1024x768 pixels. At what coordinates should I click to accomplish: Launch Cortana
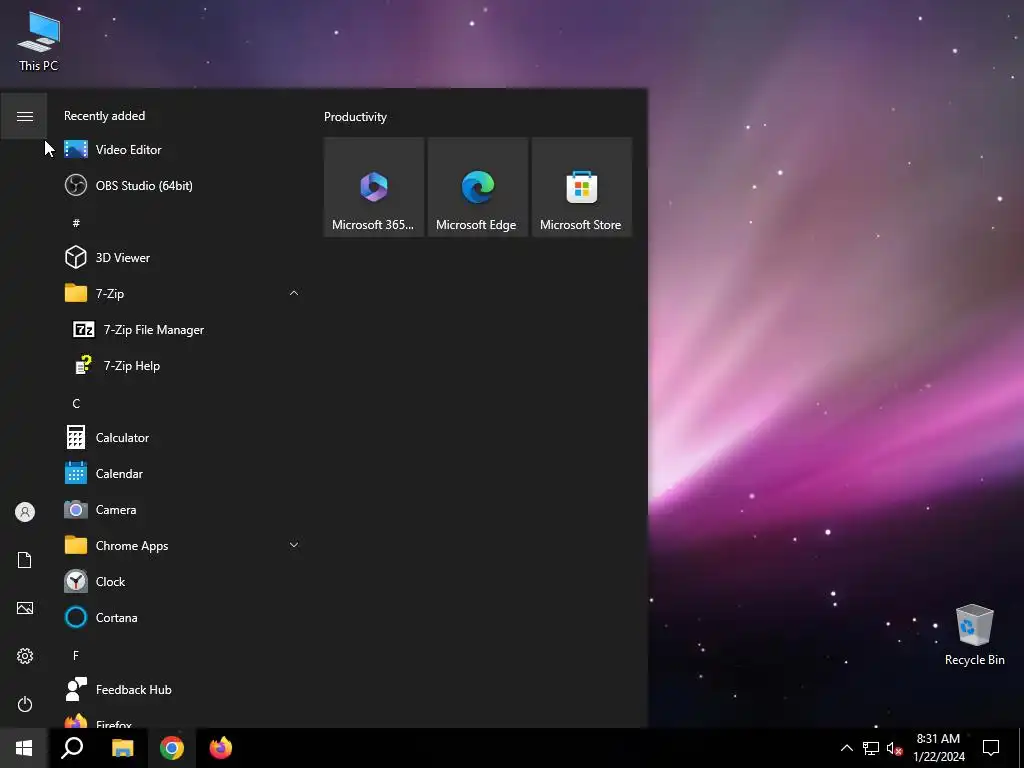[x=183, y=617]
